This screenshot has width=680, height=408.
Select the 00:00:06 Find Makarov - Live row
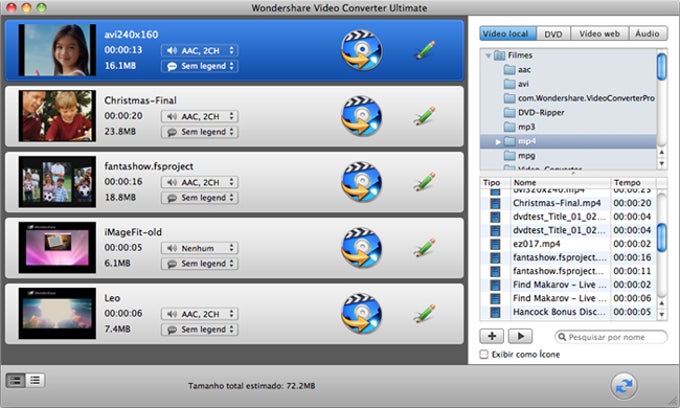tap(568, 298)
